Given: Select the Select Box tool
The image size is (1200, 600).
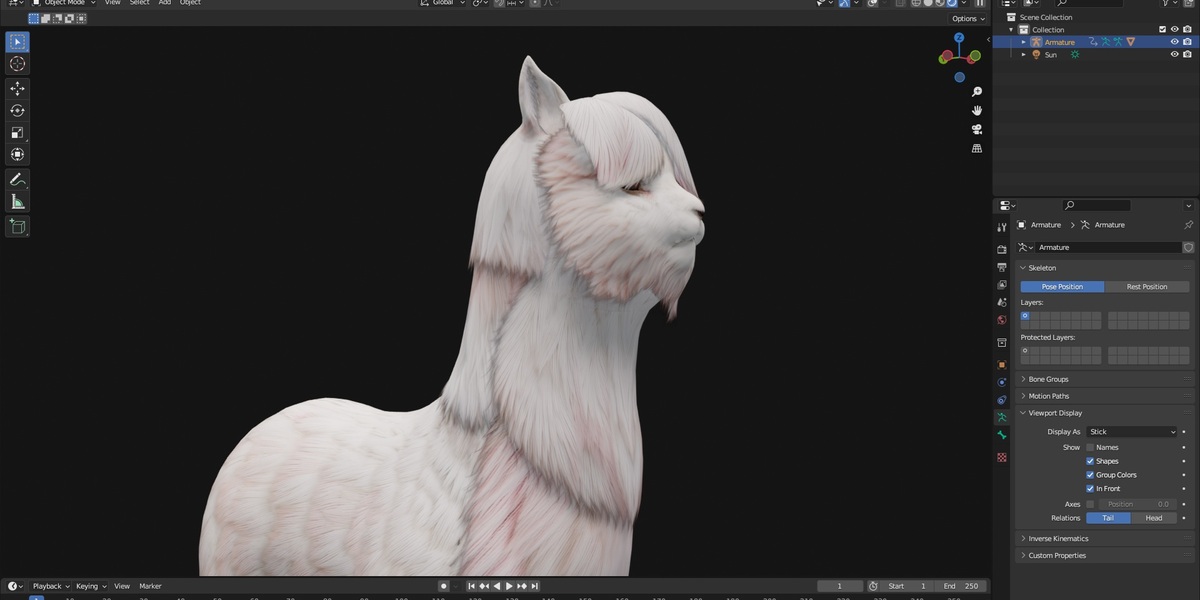Looking at the screenshot, I should (17, 42).
